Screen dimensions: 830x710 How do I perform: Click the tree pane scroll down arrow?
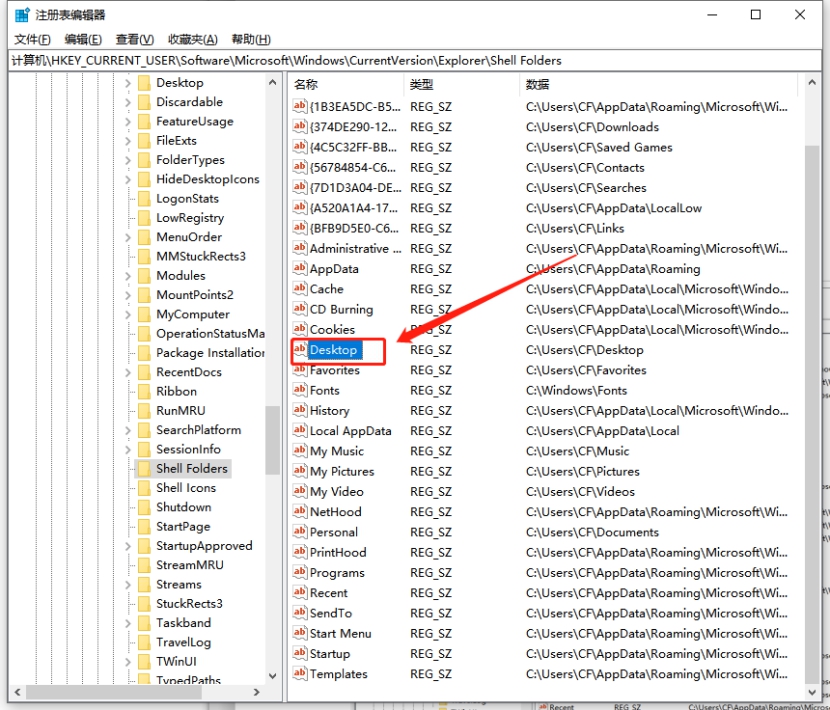273,676
